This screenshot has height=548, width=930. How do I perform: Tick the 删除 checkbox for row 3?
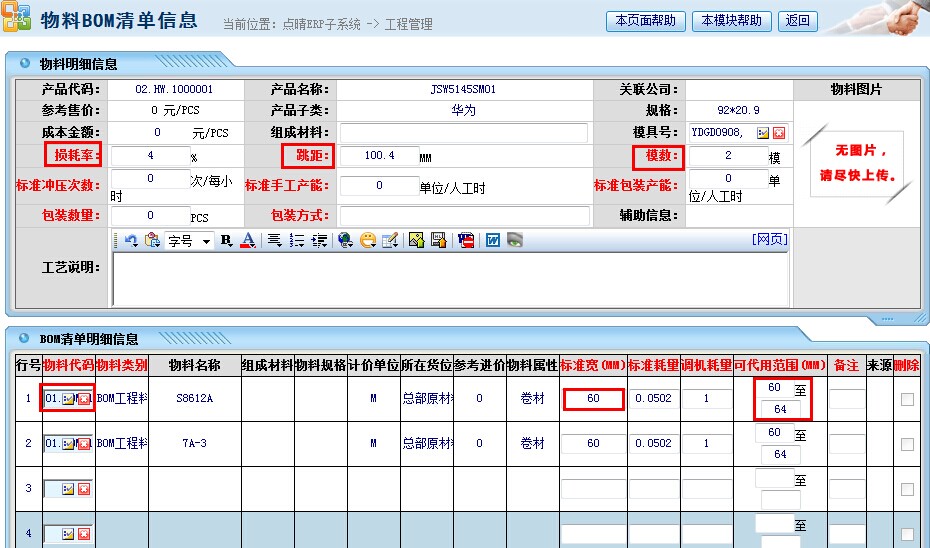pyautogui.click(x=907, y=489)
